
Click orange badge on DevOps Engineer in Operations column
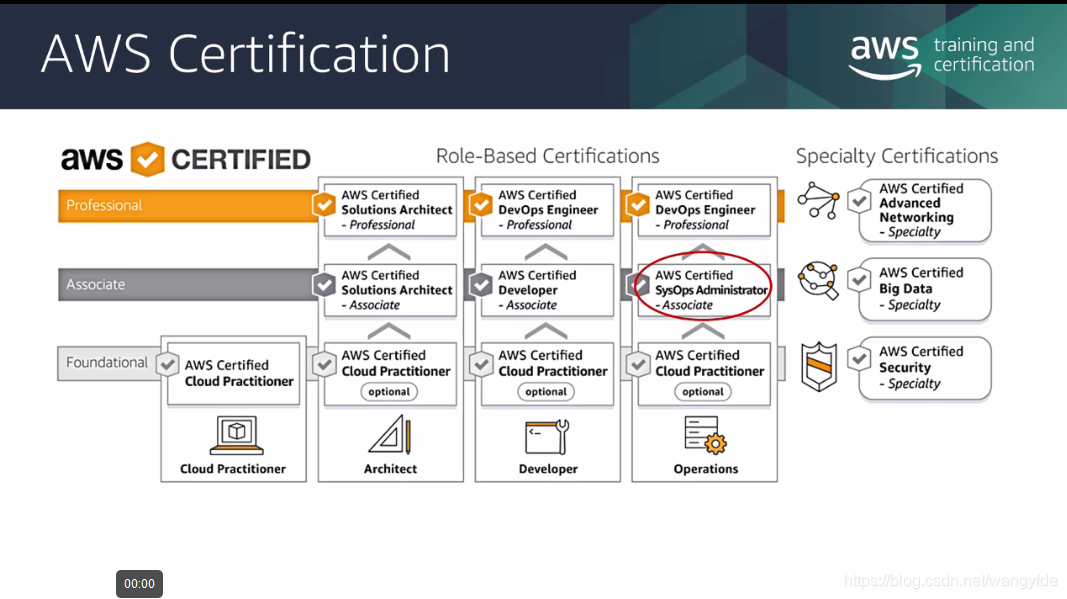point(638,204)
